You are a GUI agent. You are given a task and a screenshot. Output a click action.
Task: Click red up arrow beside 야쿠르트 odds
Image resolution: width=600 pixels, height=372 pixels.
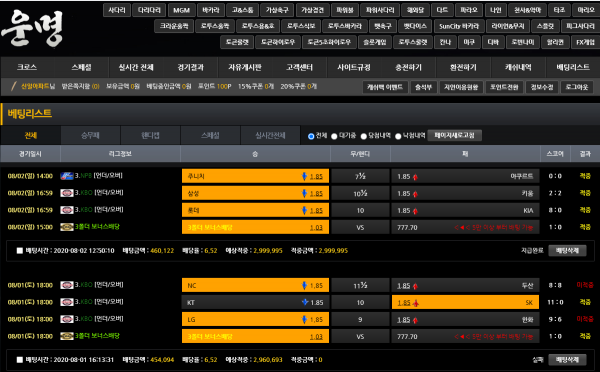(x=415, y=177)
